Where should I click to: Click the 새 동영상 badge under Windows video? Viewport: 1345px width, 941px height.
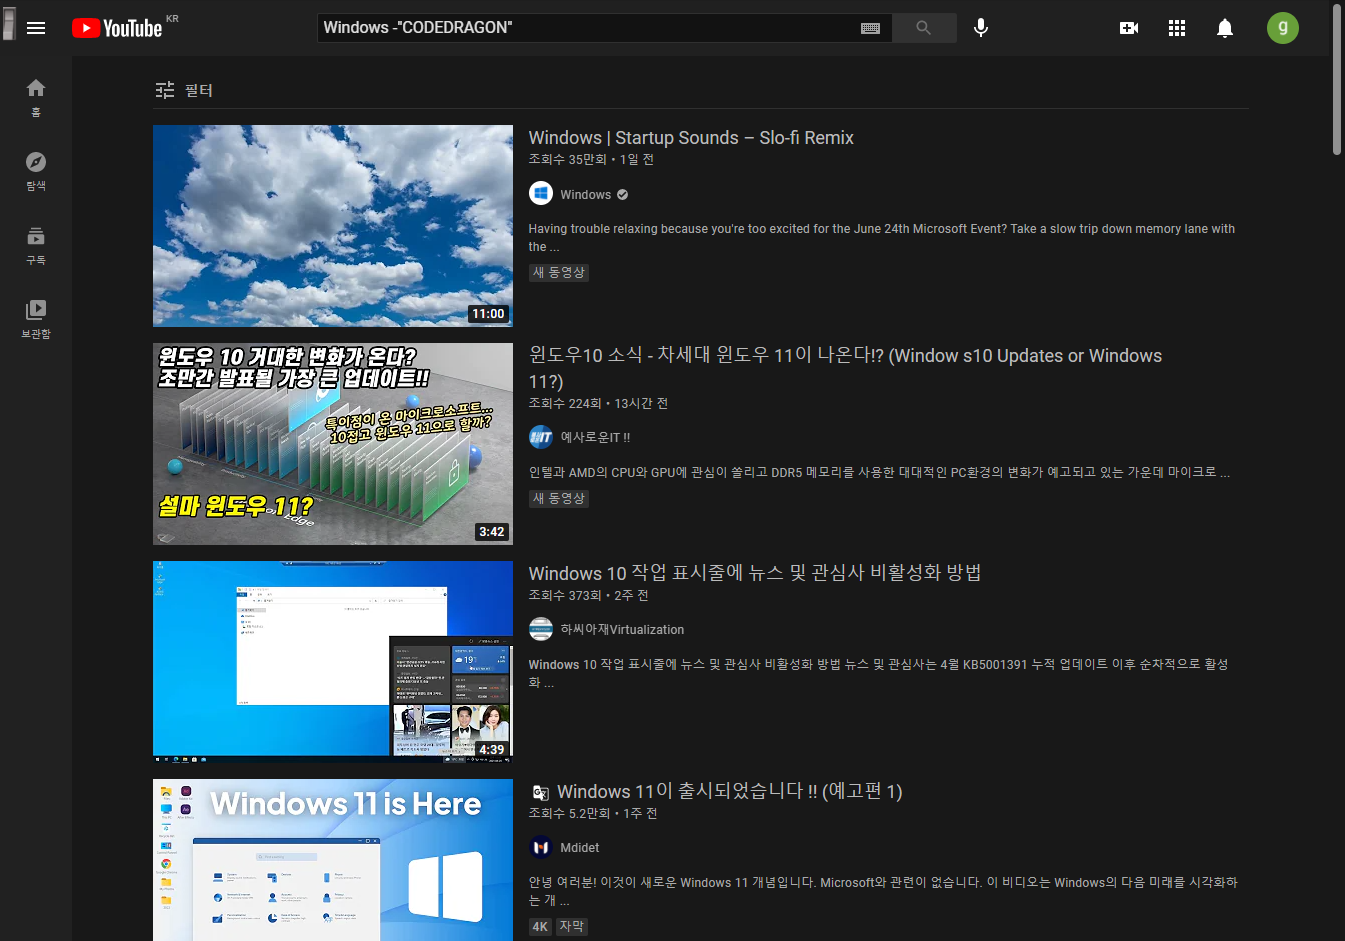coord(559,273)
